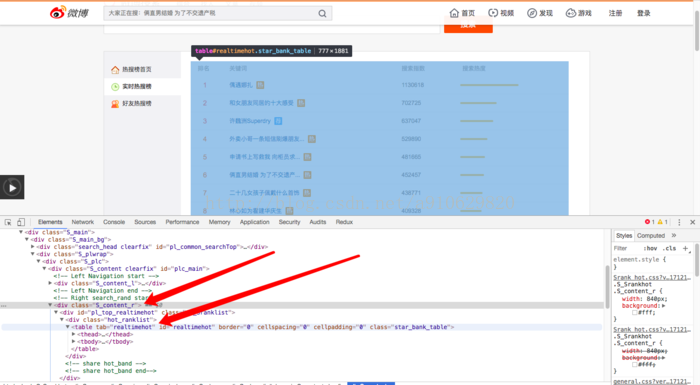
Task: Switch to the Console tab
Action: point(114,222)
